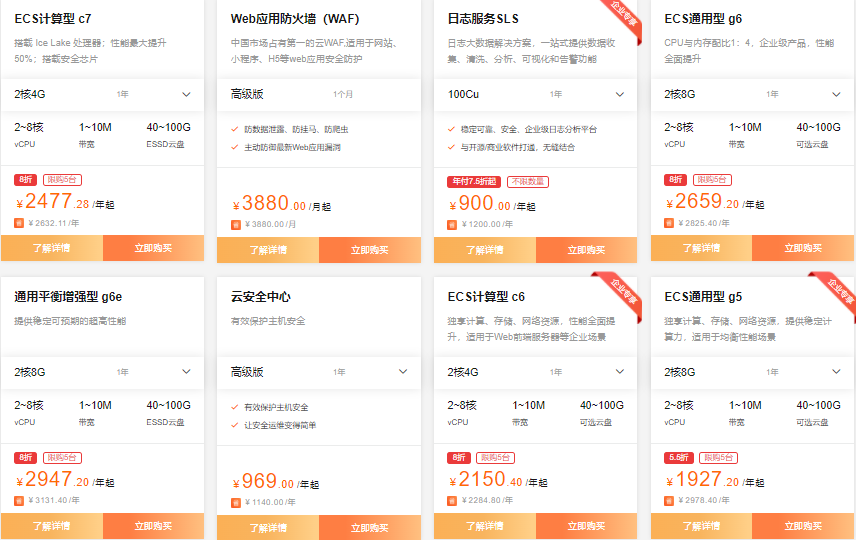
Task: Click the checkmark beside 有效保护主机安全
Action: [235, 407]
